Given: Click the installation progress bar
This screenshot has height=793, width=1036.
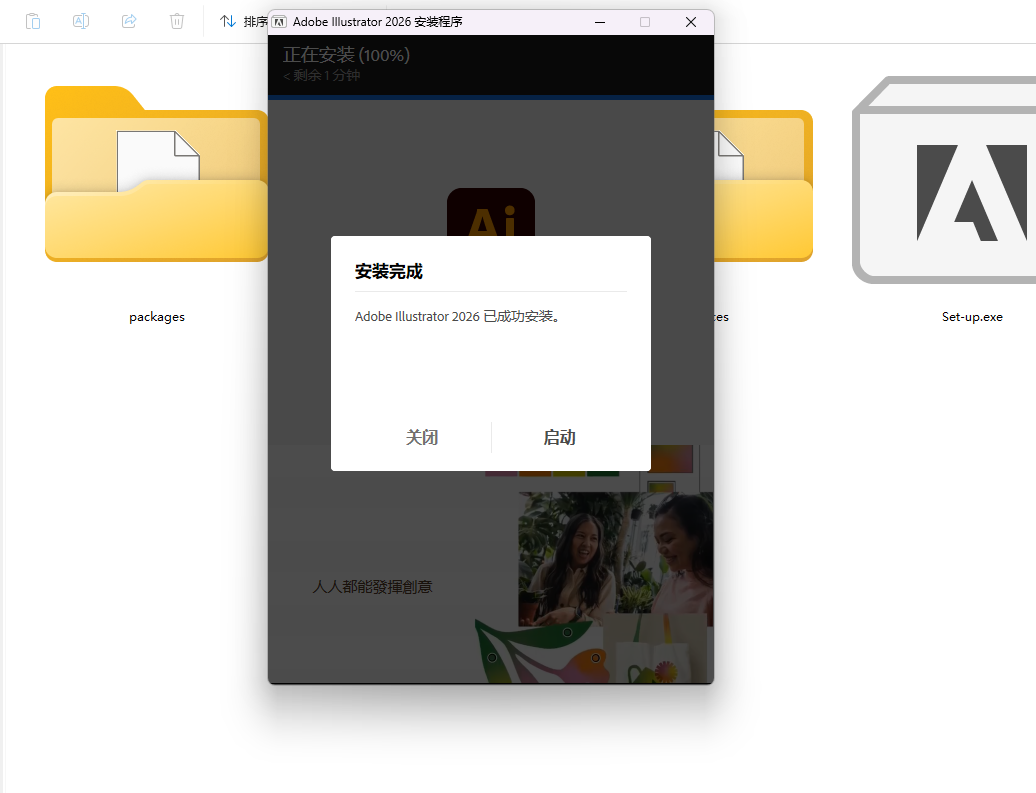Looking at the screenshot, I should (491, 97).
